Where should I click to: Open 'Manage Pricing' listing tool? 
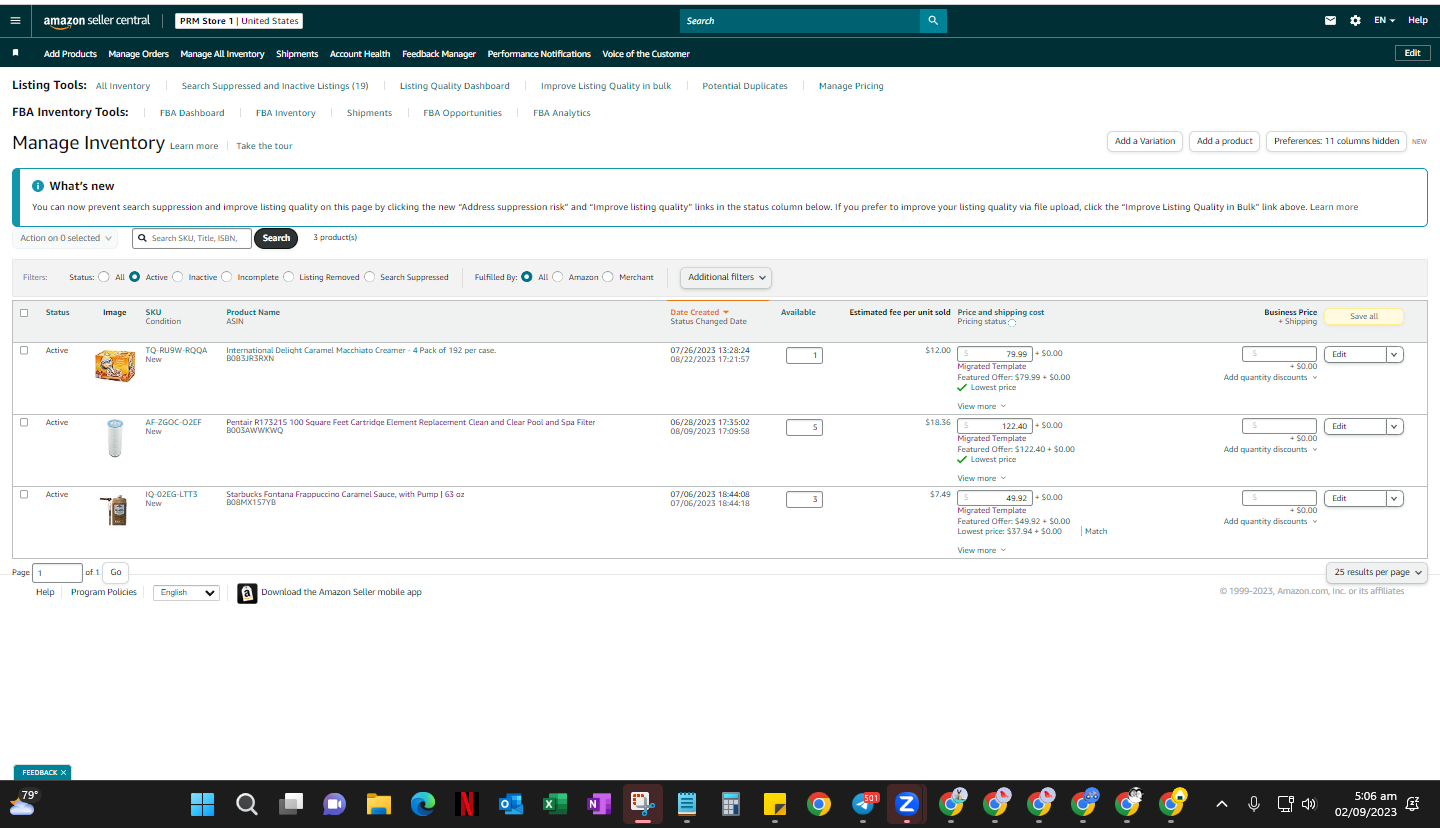pos(851,86)
